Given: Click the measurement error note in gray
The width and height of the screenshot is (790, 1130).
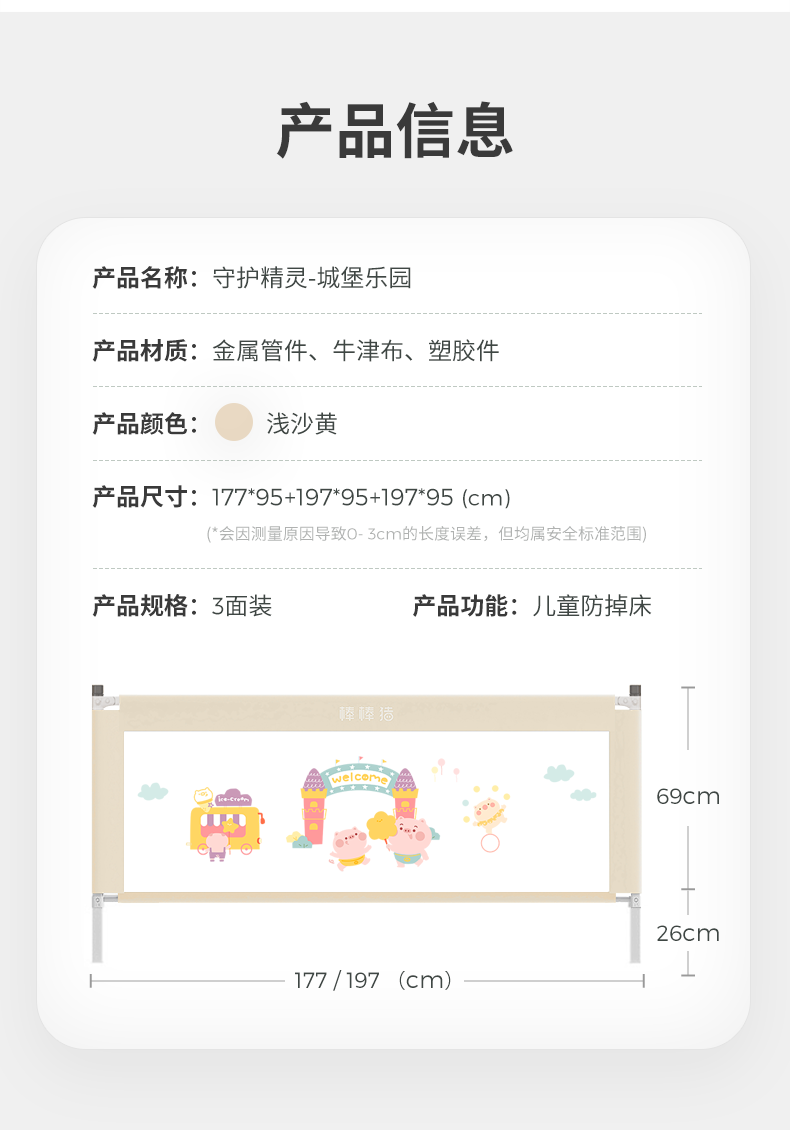Looking at the screenshot, I should (x=427, y=534).
